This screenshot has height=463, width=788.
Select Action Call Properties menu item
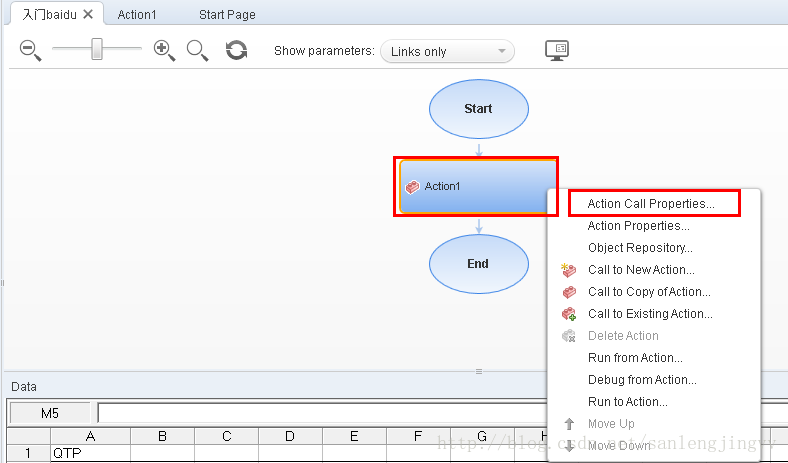tap(651, 204)
